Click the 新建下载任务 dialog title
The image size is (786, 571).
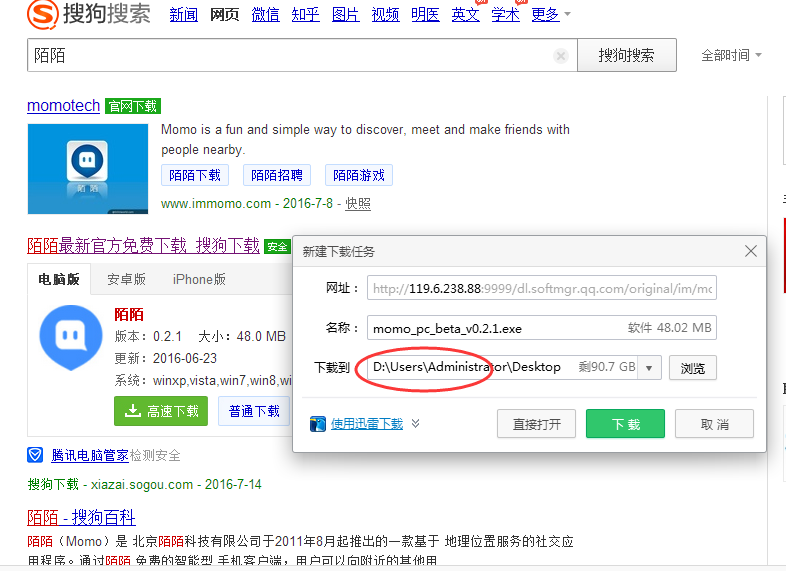point(338,252)
